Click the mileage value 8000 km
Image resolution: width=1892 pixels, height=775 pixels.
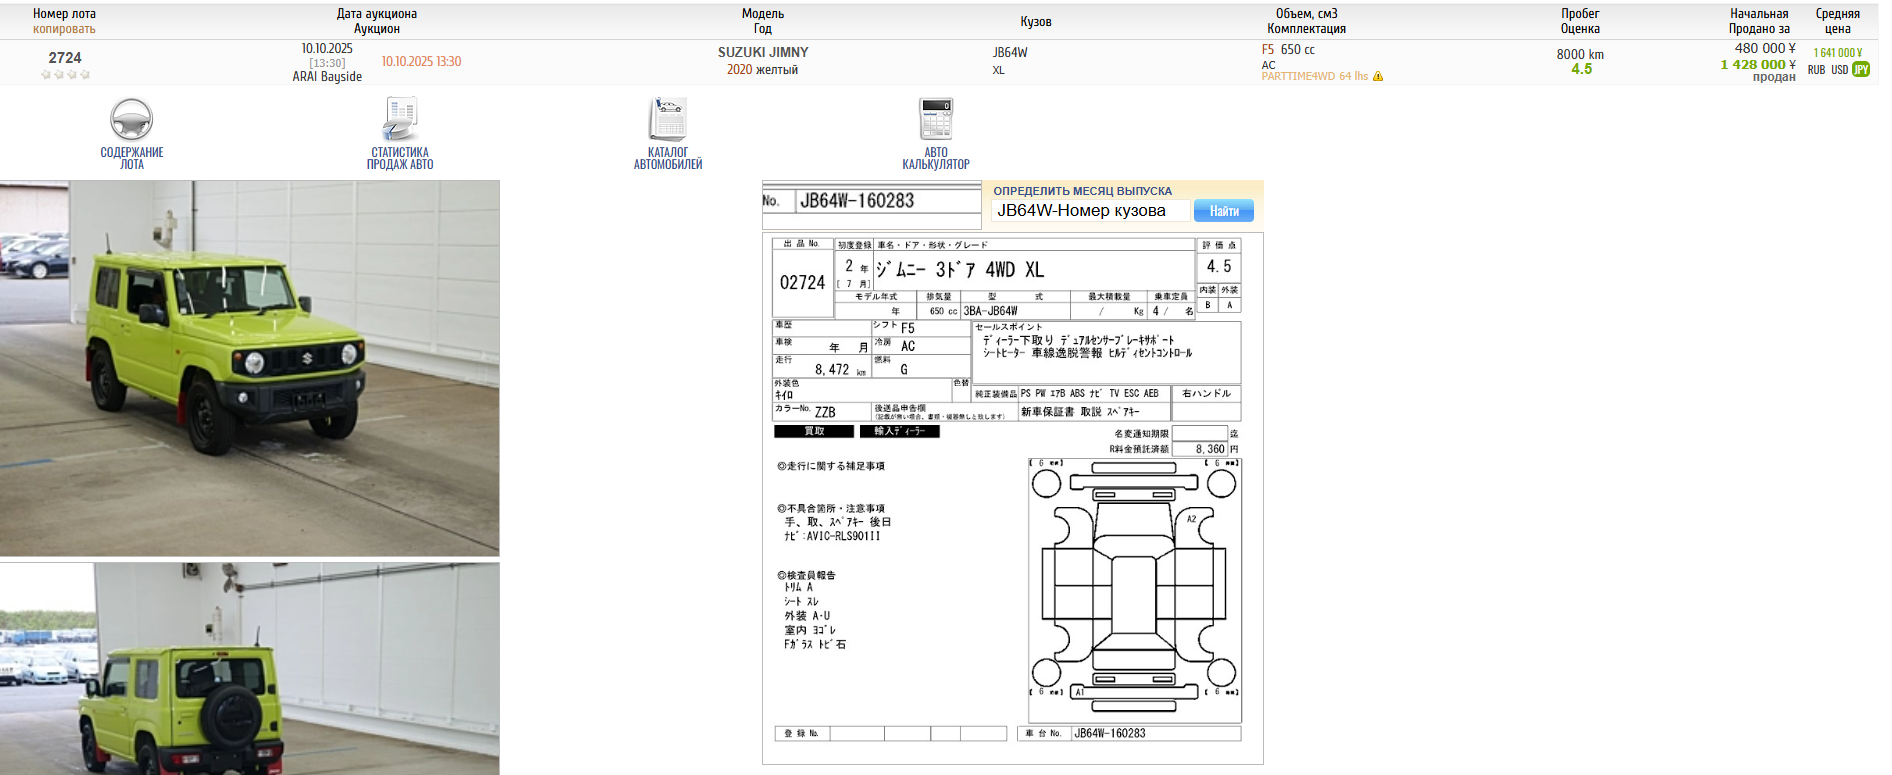[x=1580, y=54]
